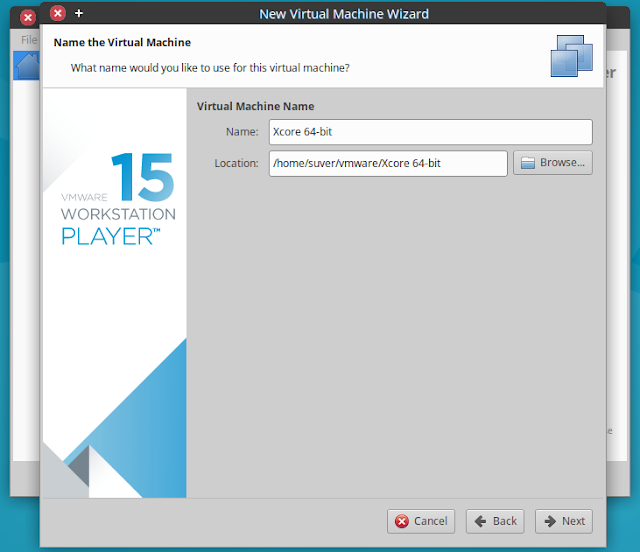Viewport: 640px width, 552px height.
Task: Select Home icon in background window
Action: click(28, 65)
